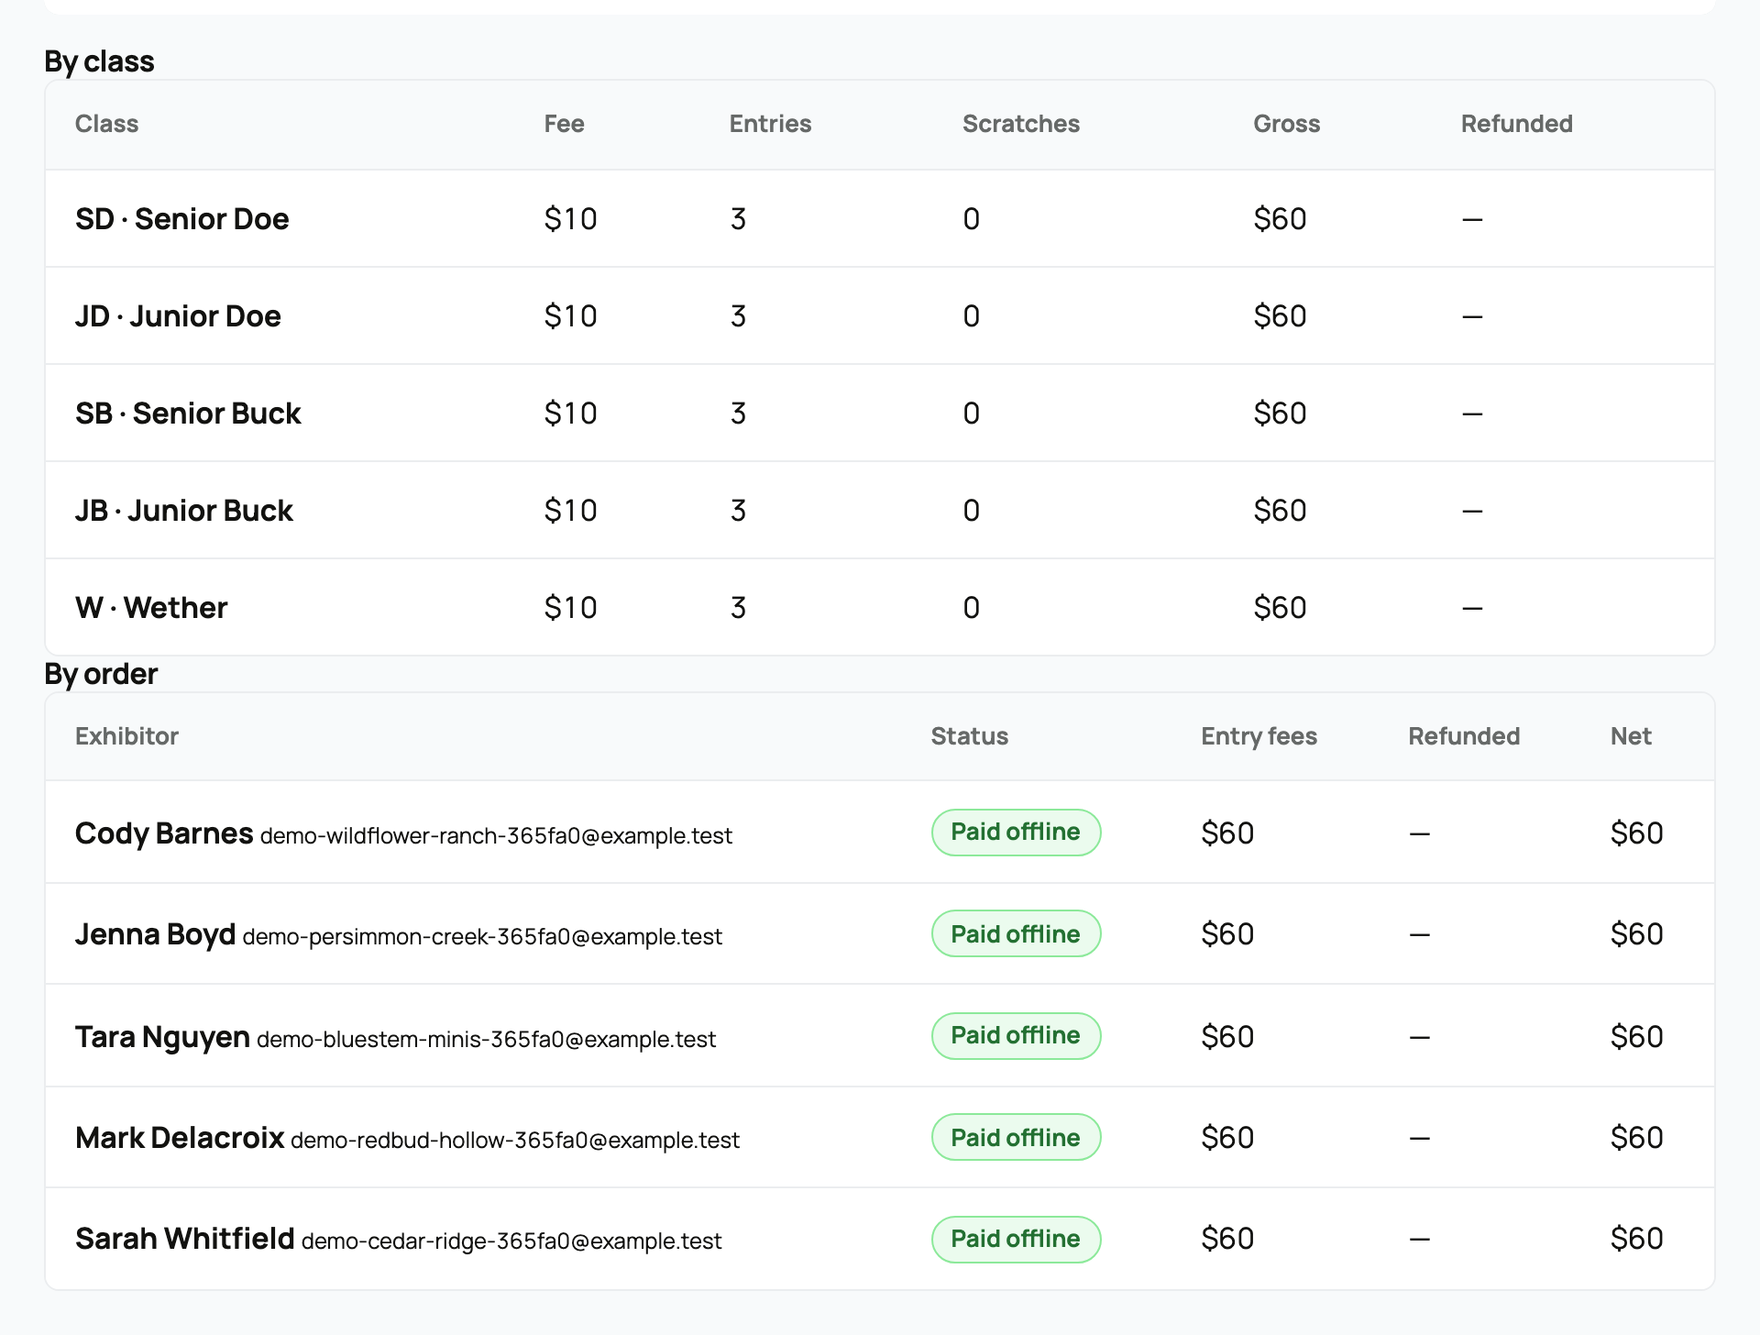
Task: Click the Net column header
Action: pyautogui.click(x=1631, y=736)
